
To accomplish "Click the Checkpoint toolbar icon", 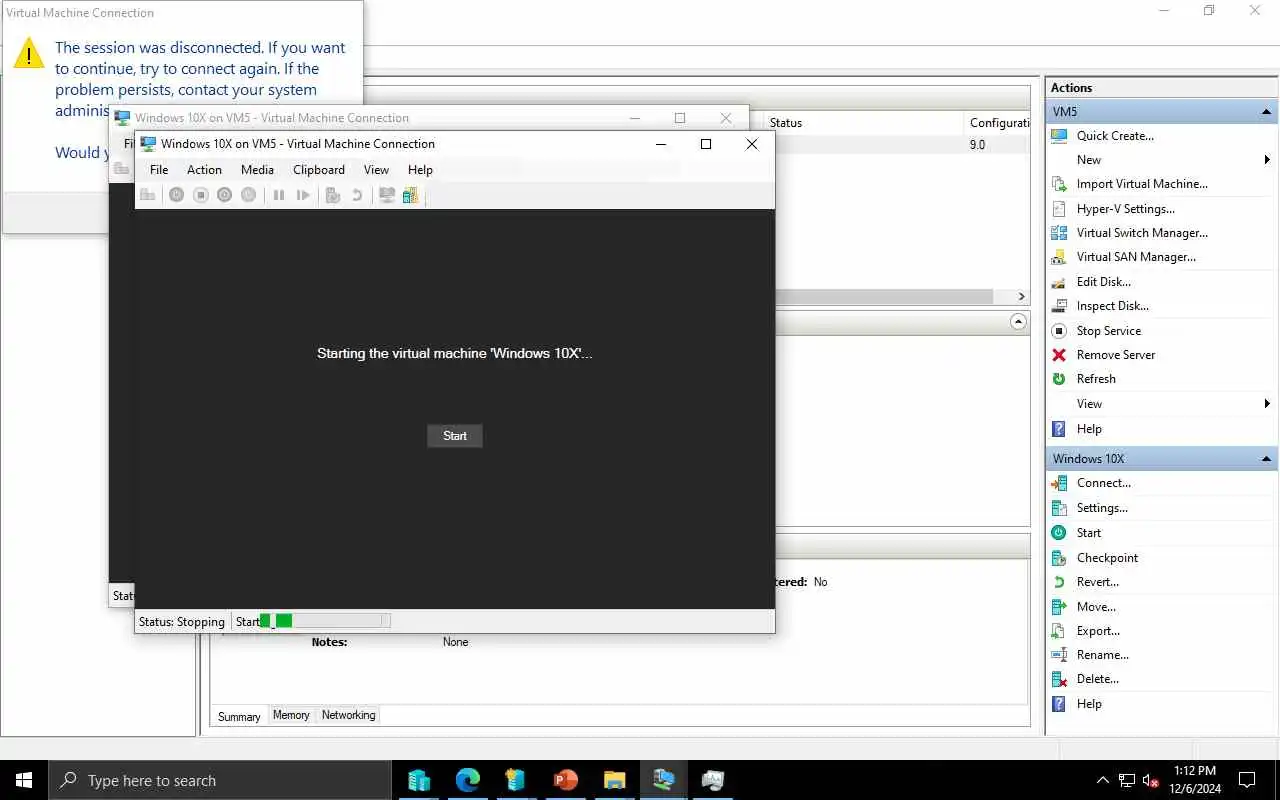I will click(334, 195).
